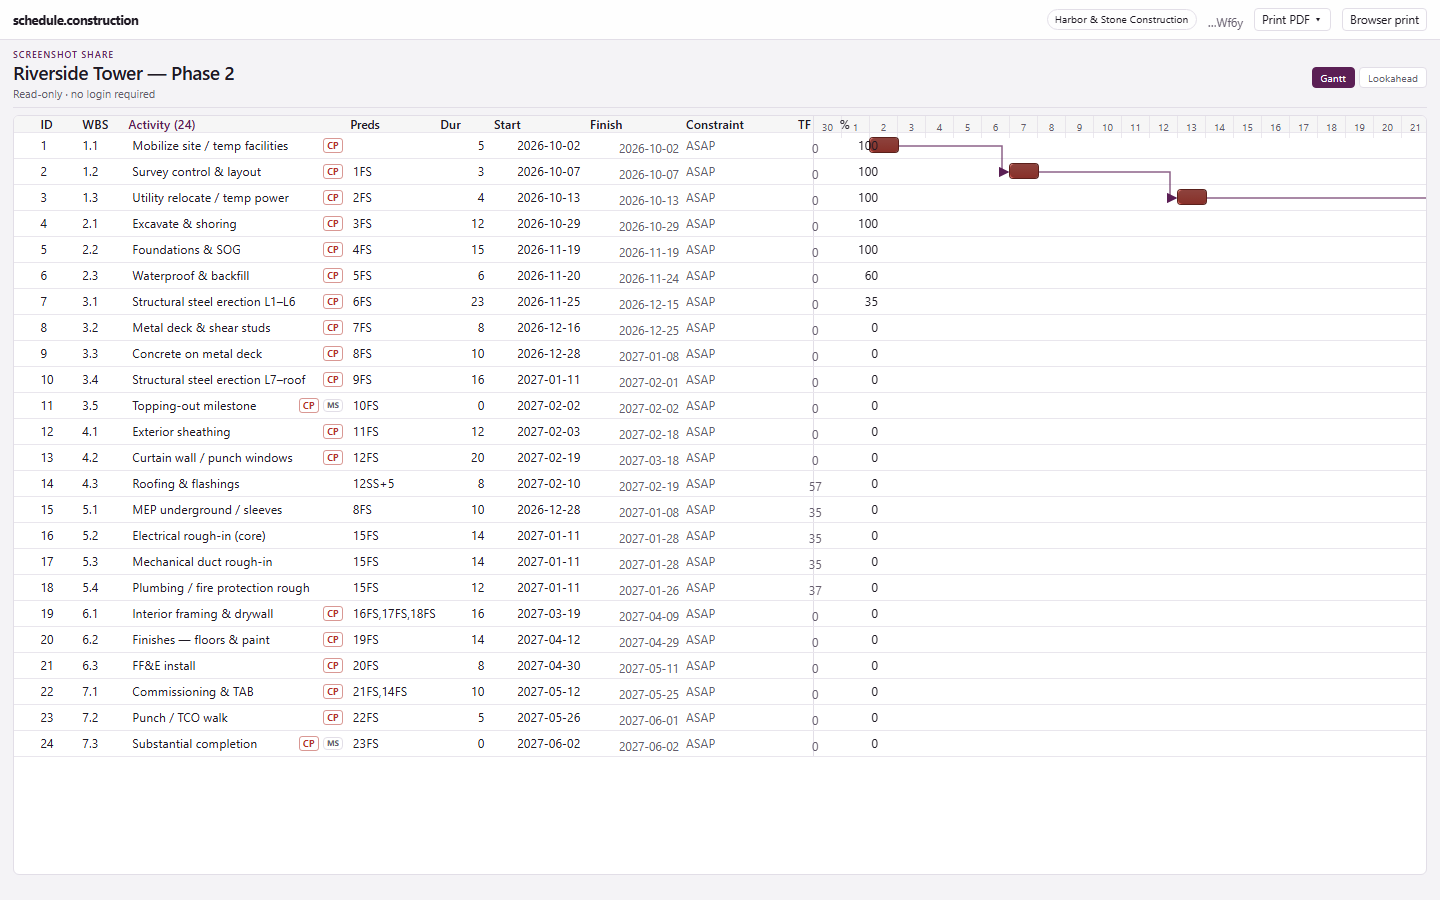Click the CP badge on Mobilize site row
The width and height of the screenshot is (1440, 900).
(333, 146)
